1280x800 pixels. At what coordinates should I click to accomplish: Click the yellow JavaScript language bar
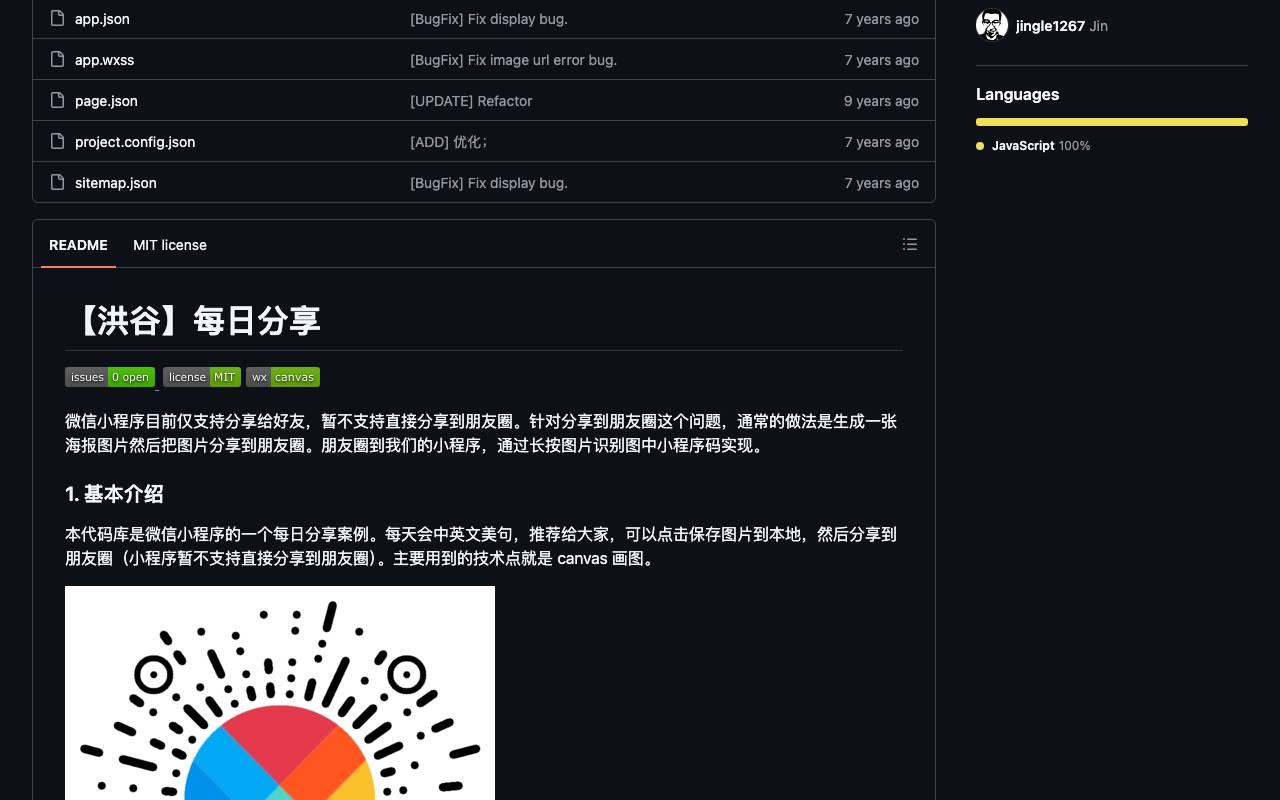[x=1112, y=122]
